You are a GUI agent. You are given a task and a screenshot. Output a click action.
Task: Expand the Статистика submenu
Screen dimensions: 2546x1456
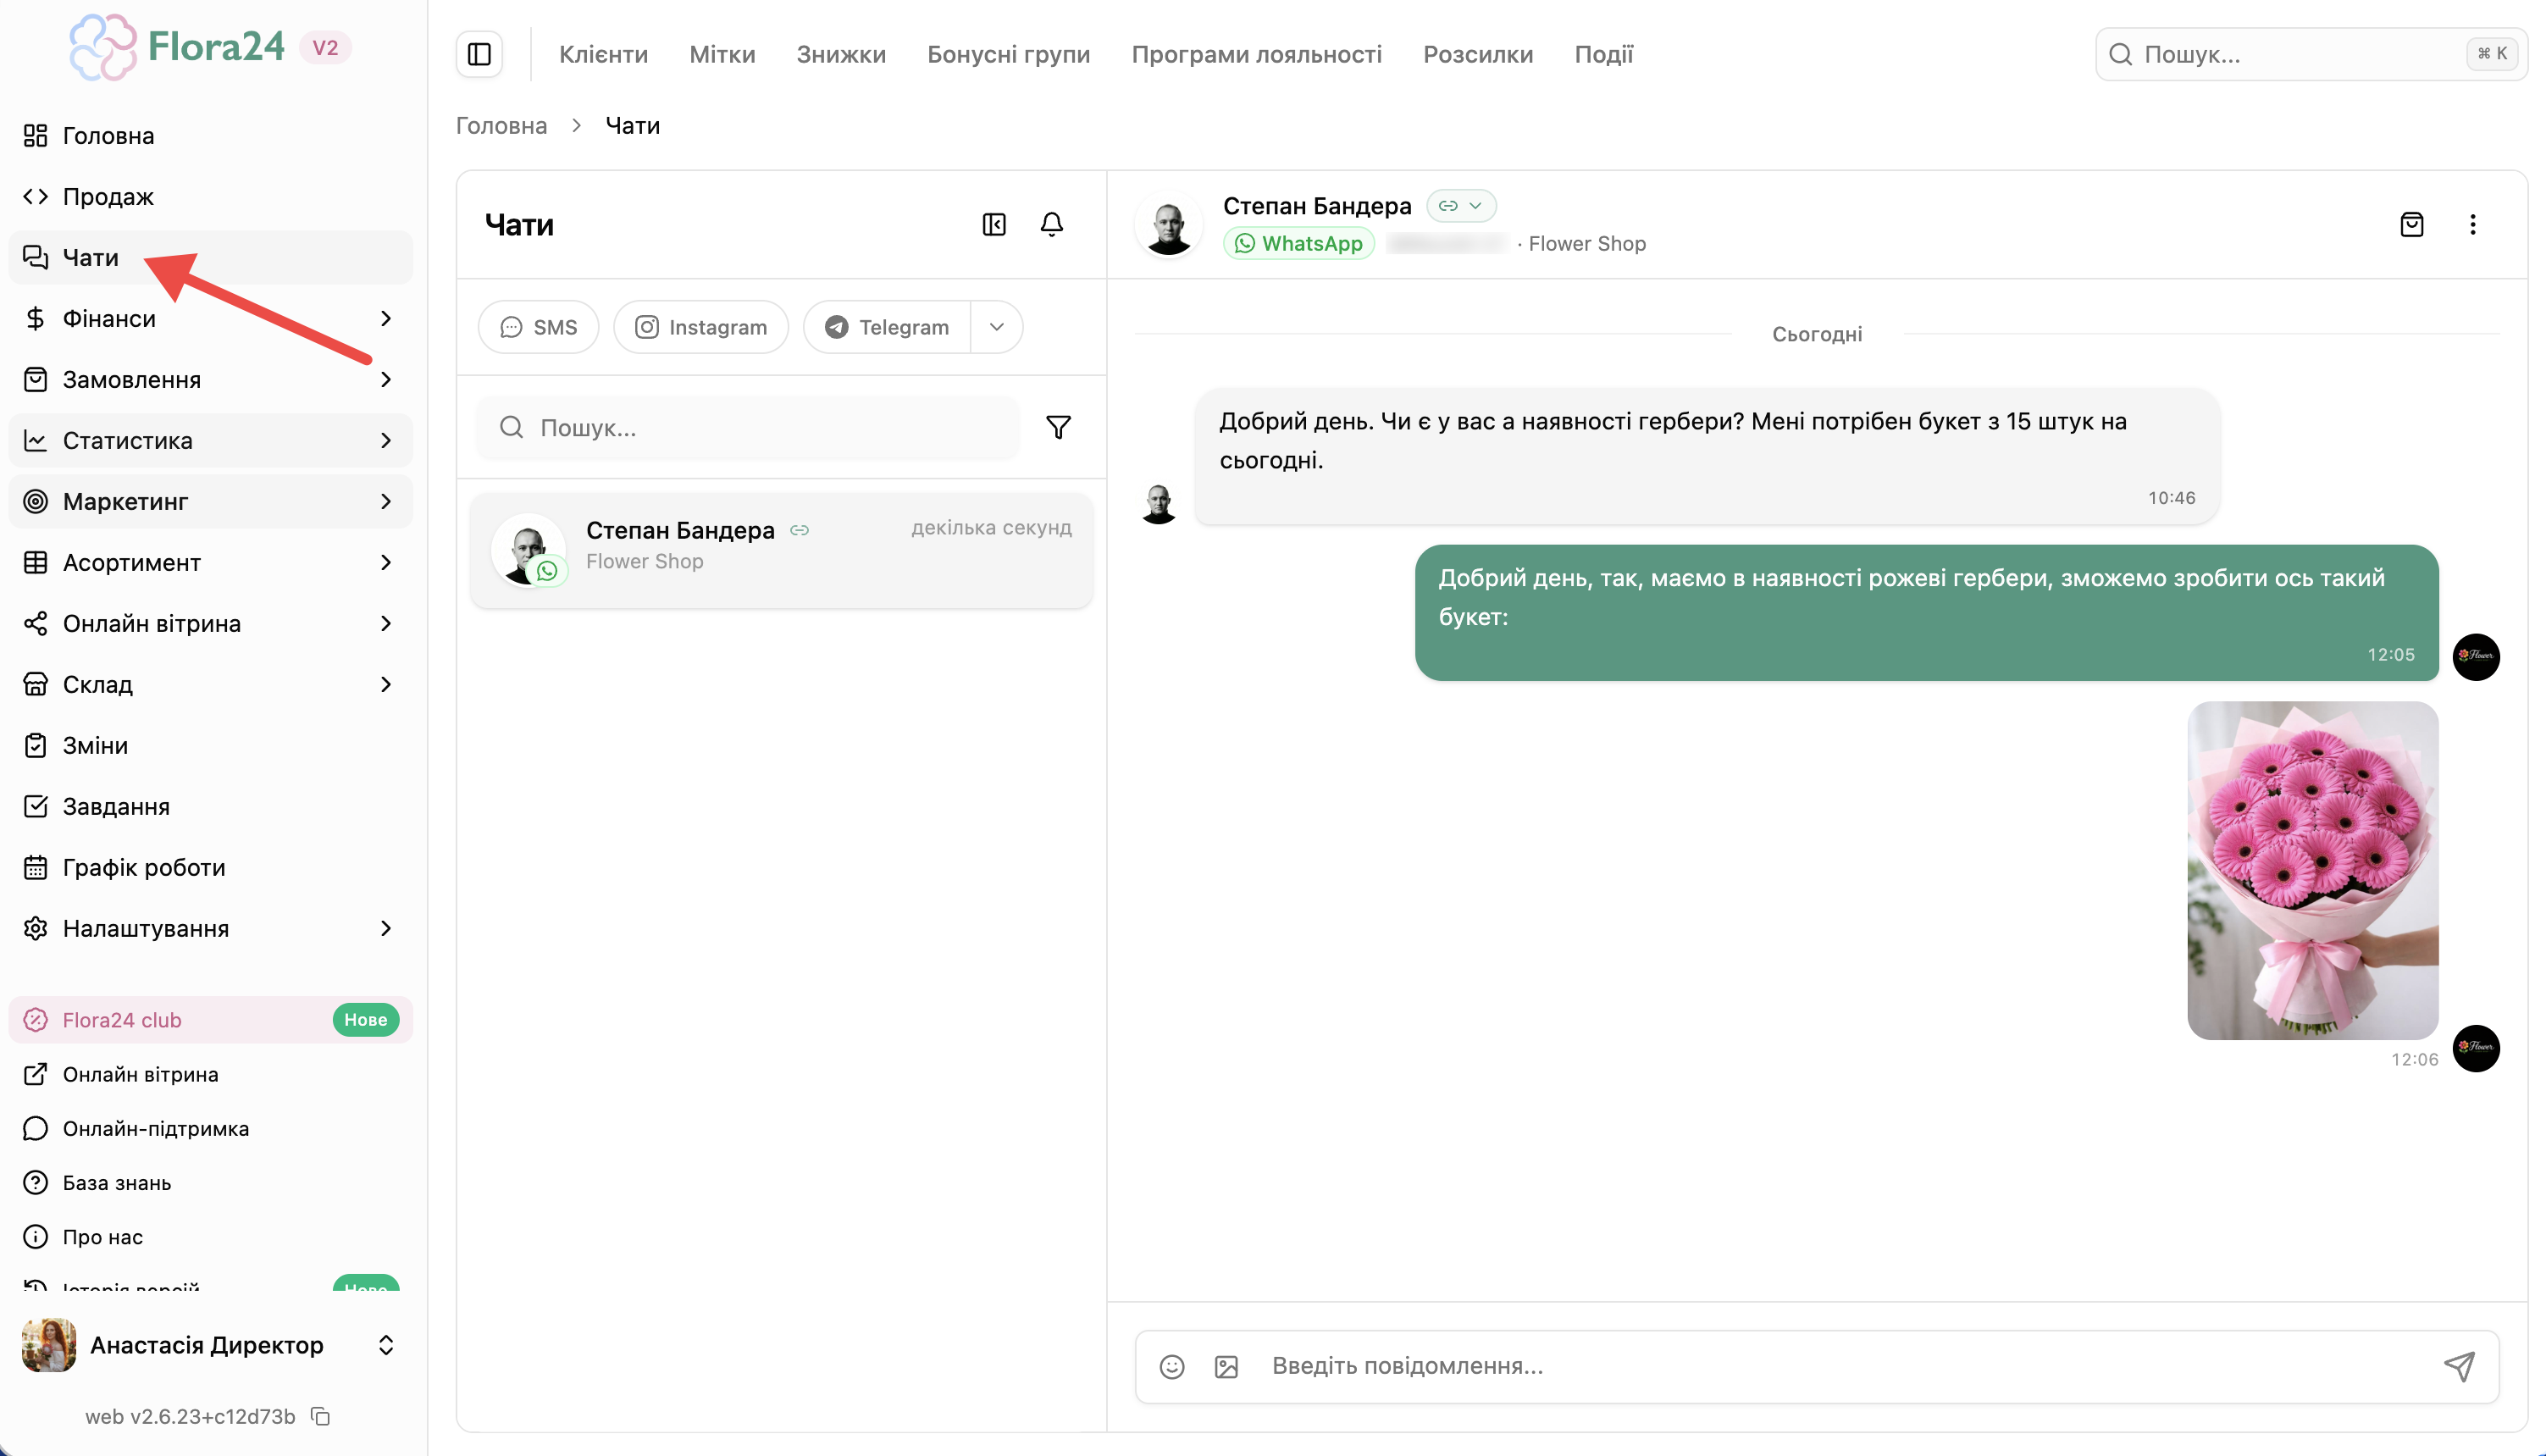(386, 441)
